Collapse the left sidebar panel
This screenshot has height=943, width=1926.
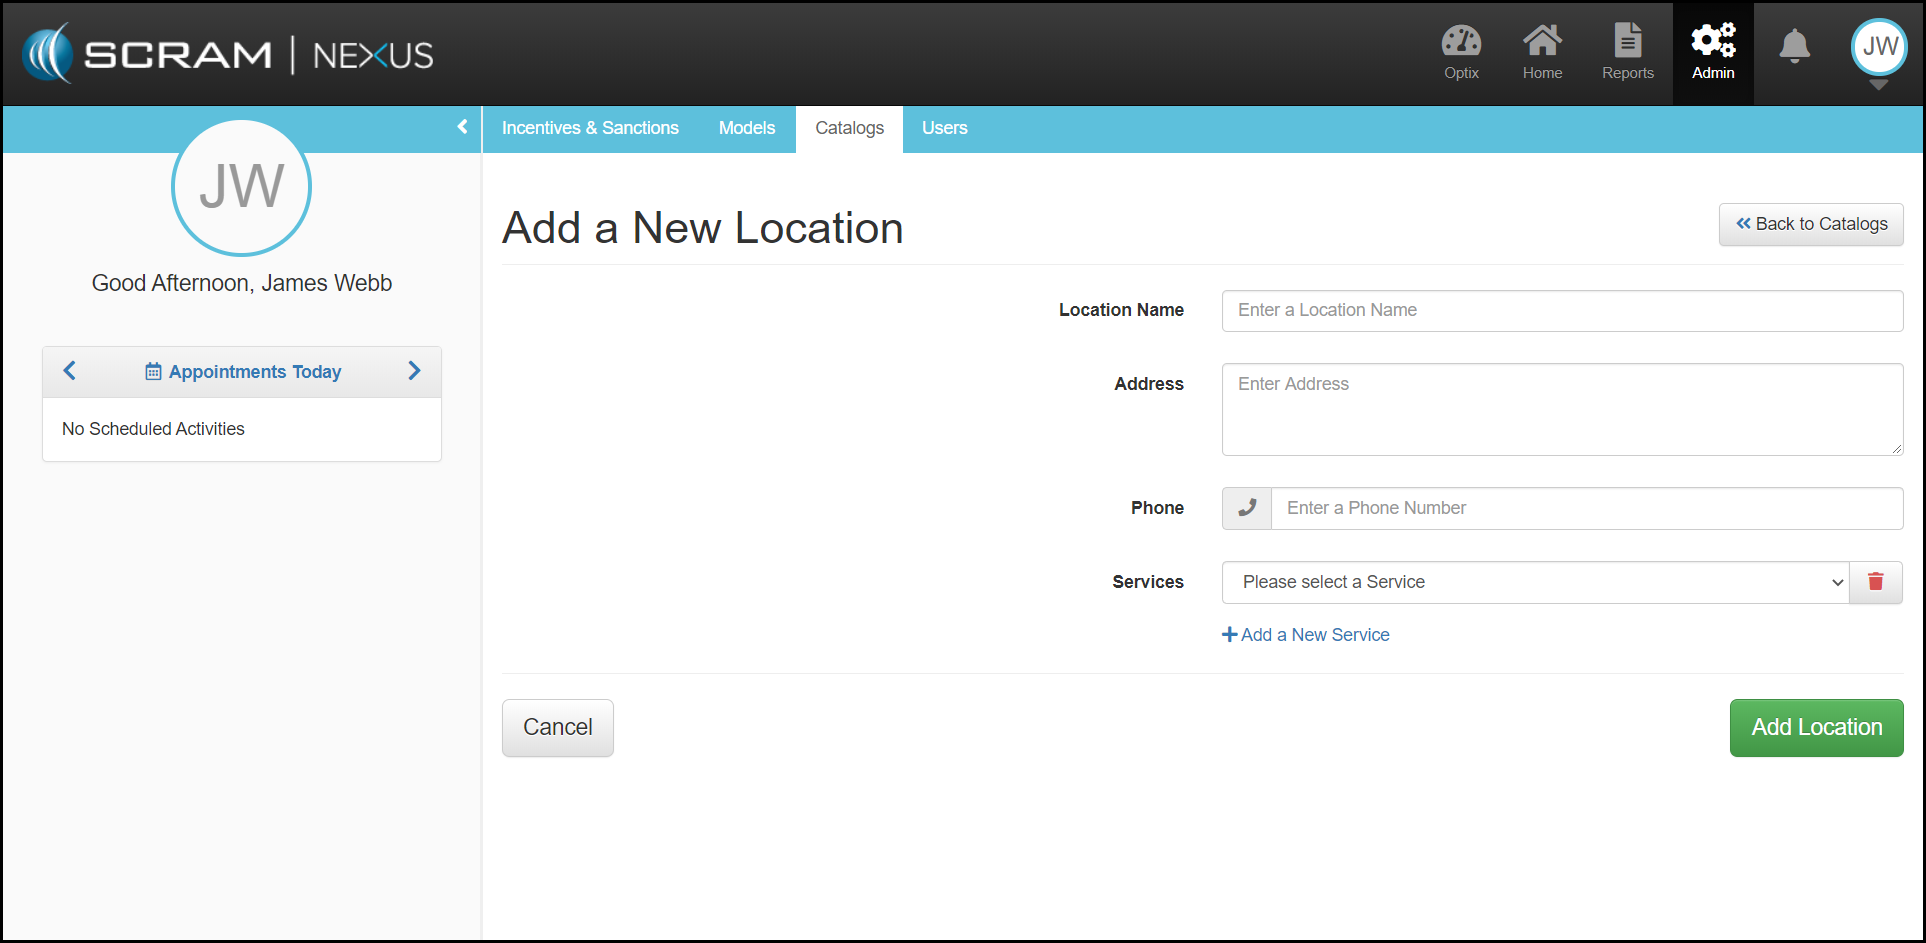pos(462,127)
